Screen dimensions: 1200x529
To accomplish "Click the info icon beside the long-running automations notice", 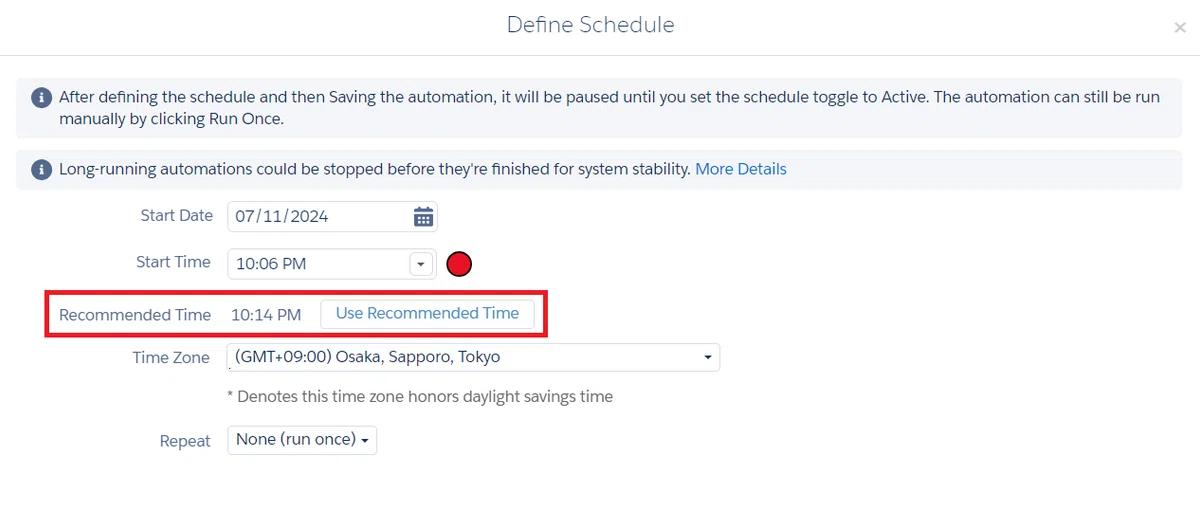I will coord(41,170).
